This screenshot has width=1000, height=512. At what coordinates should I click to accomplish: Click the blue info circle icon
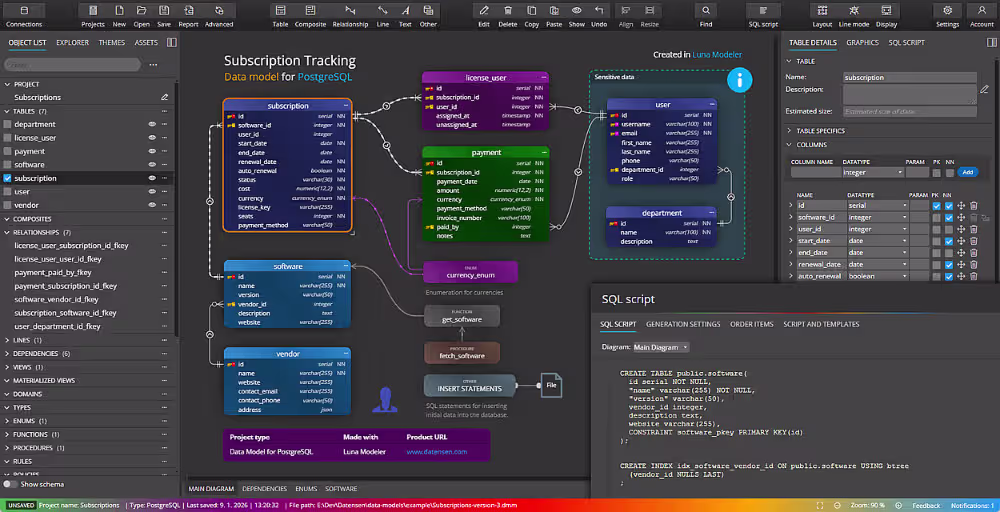[740, 80]
